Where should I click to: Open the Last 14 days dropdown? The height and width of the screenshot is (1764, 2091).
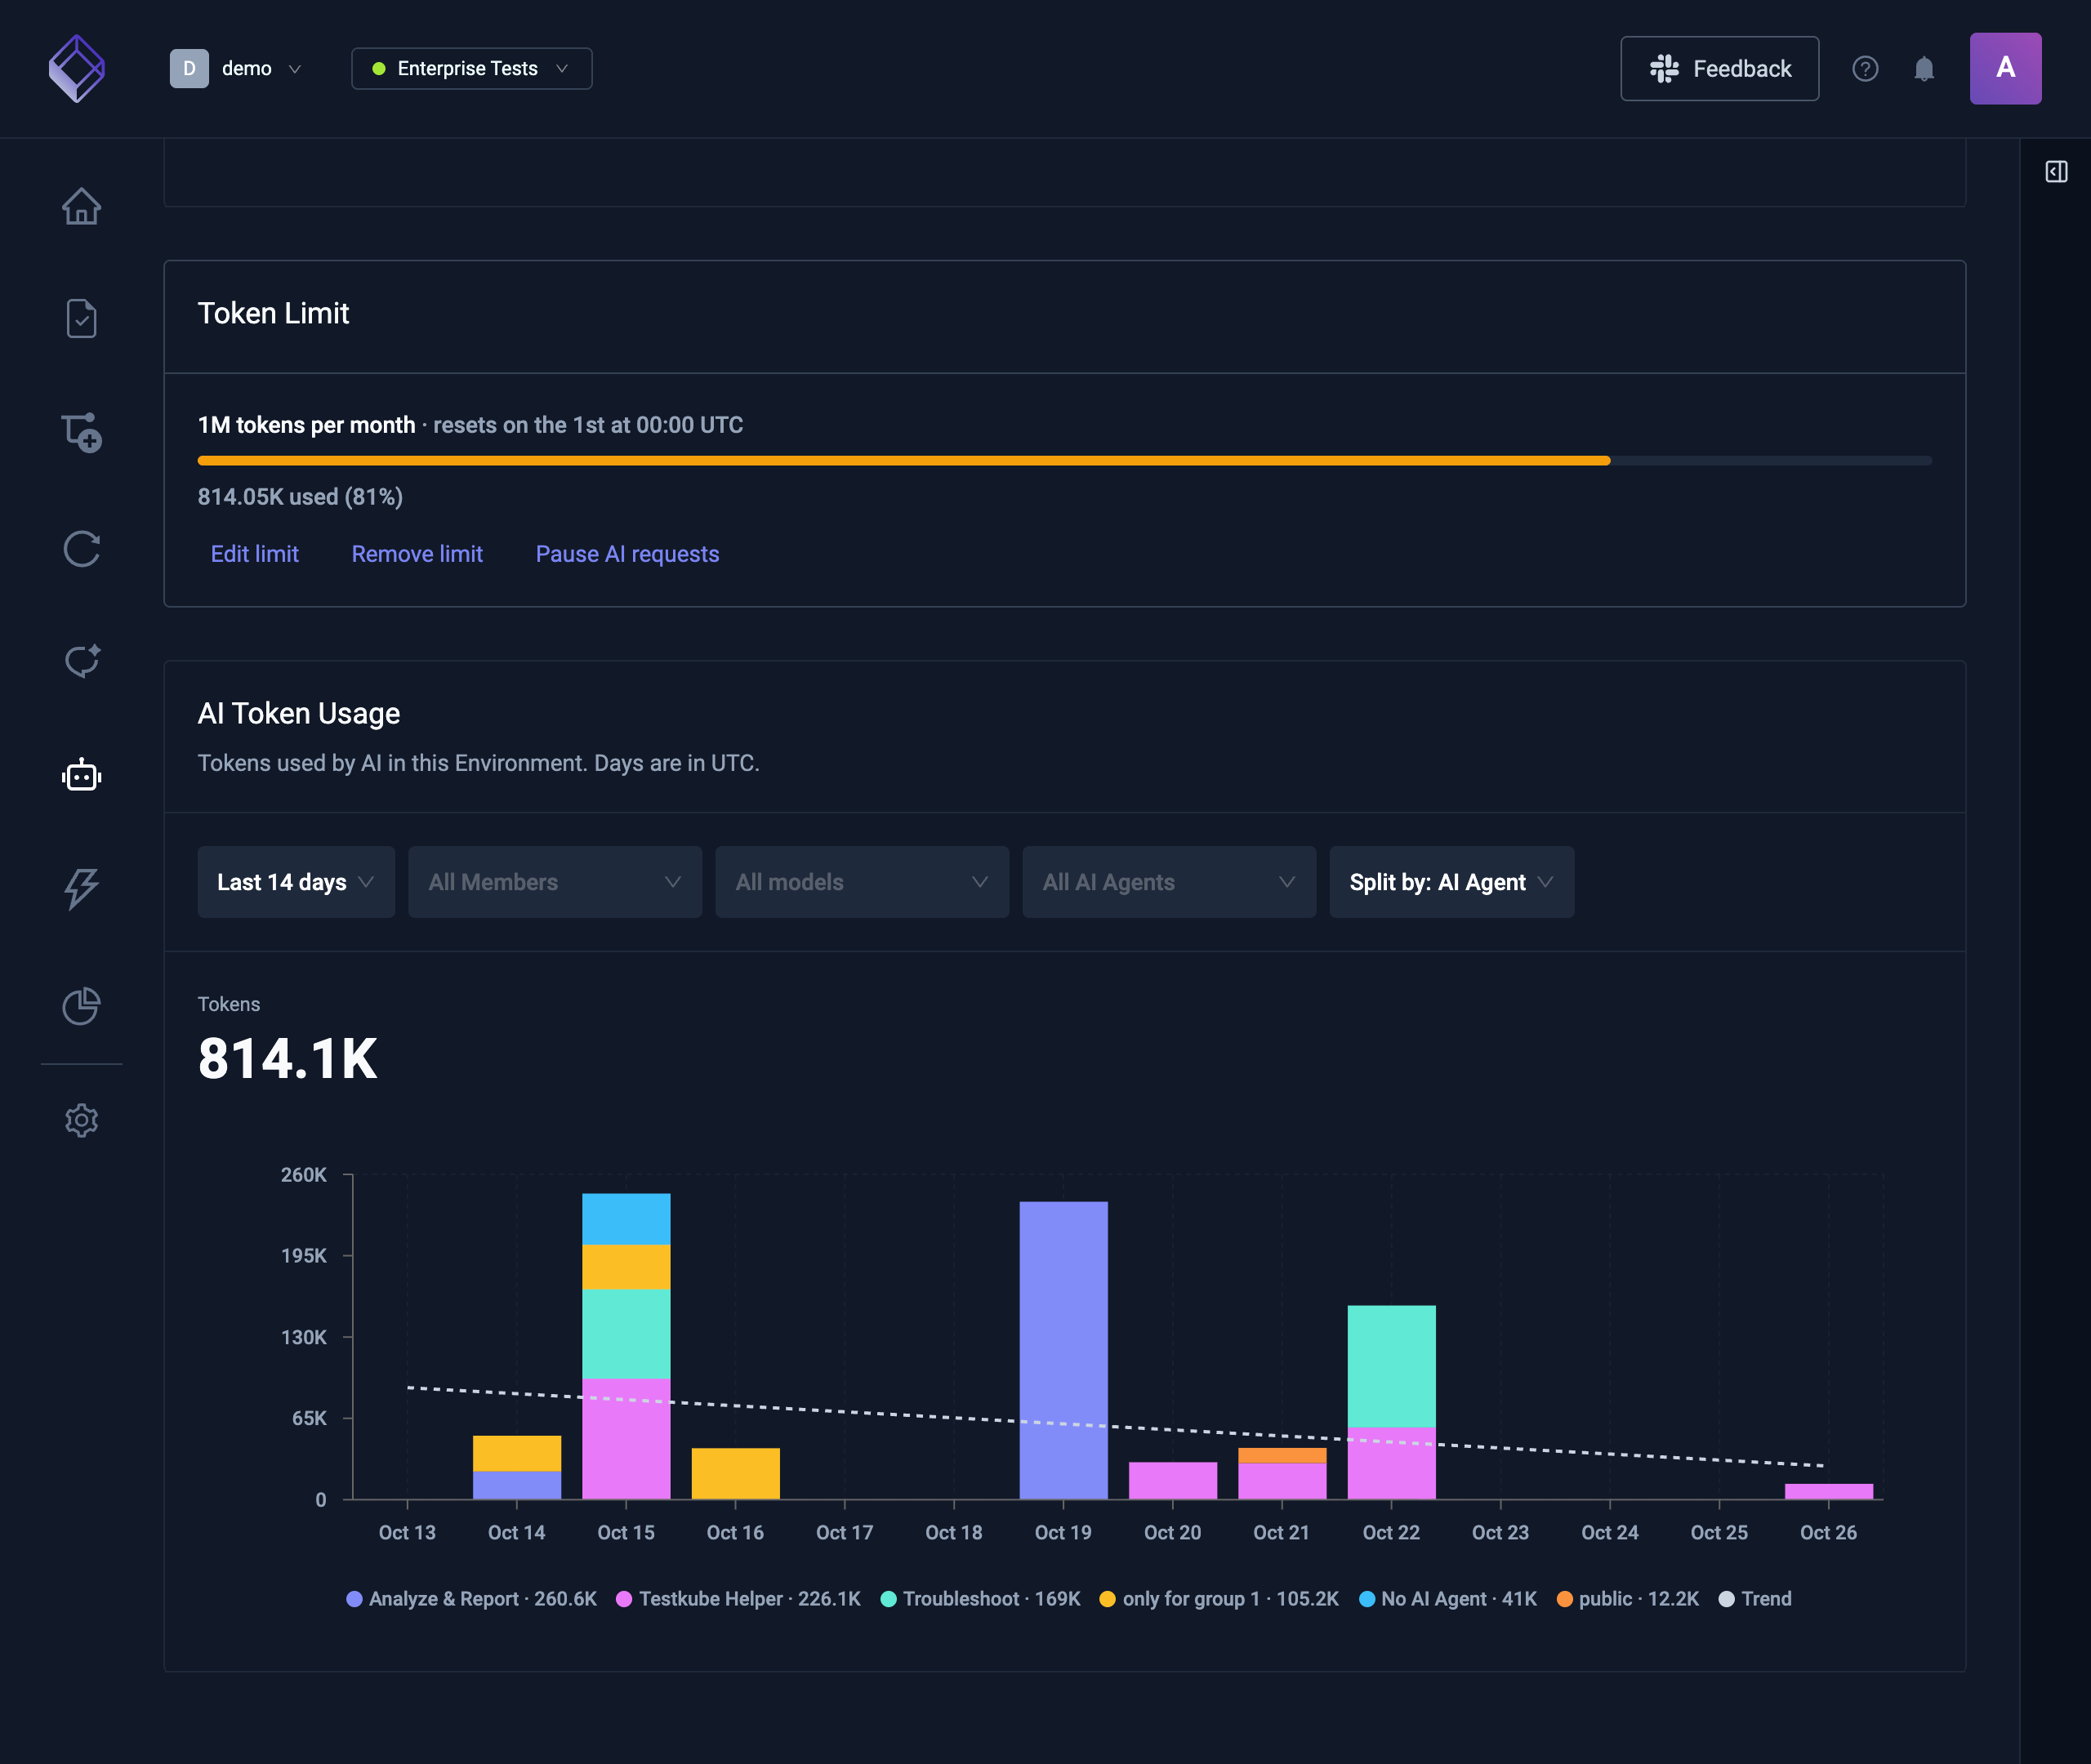(x=296, y=882)
